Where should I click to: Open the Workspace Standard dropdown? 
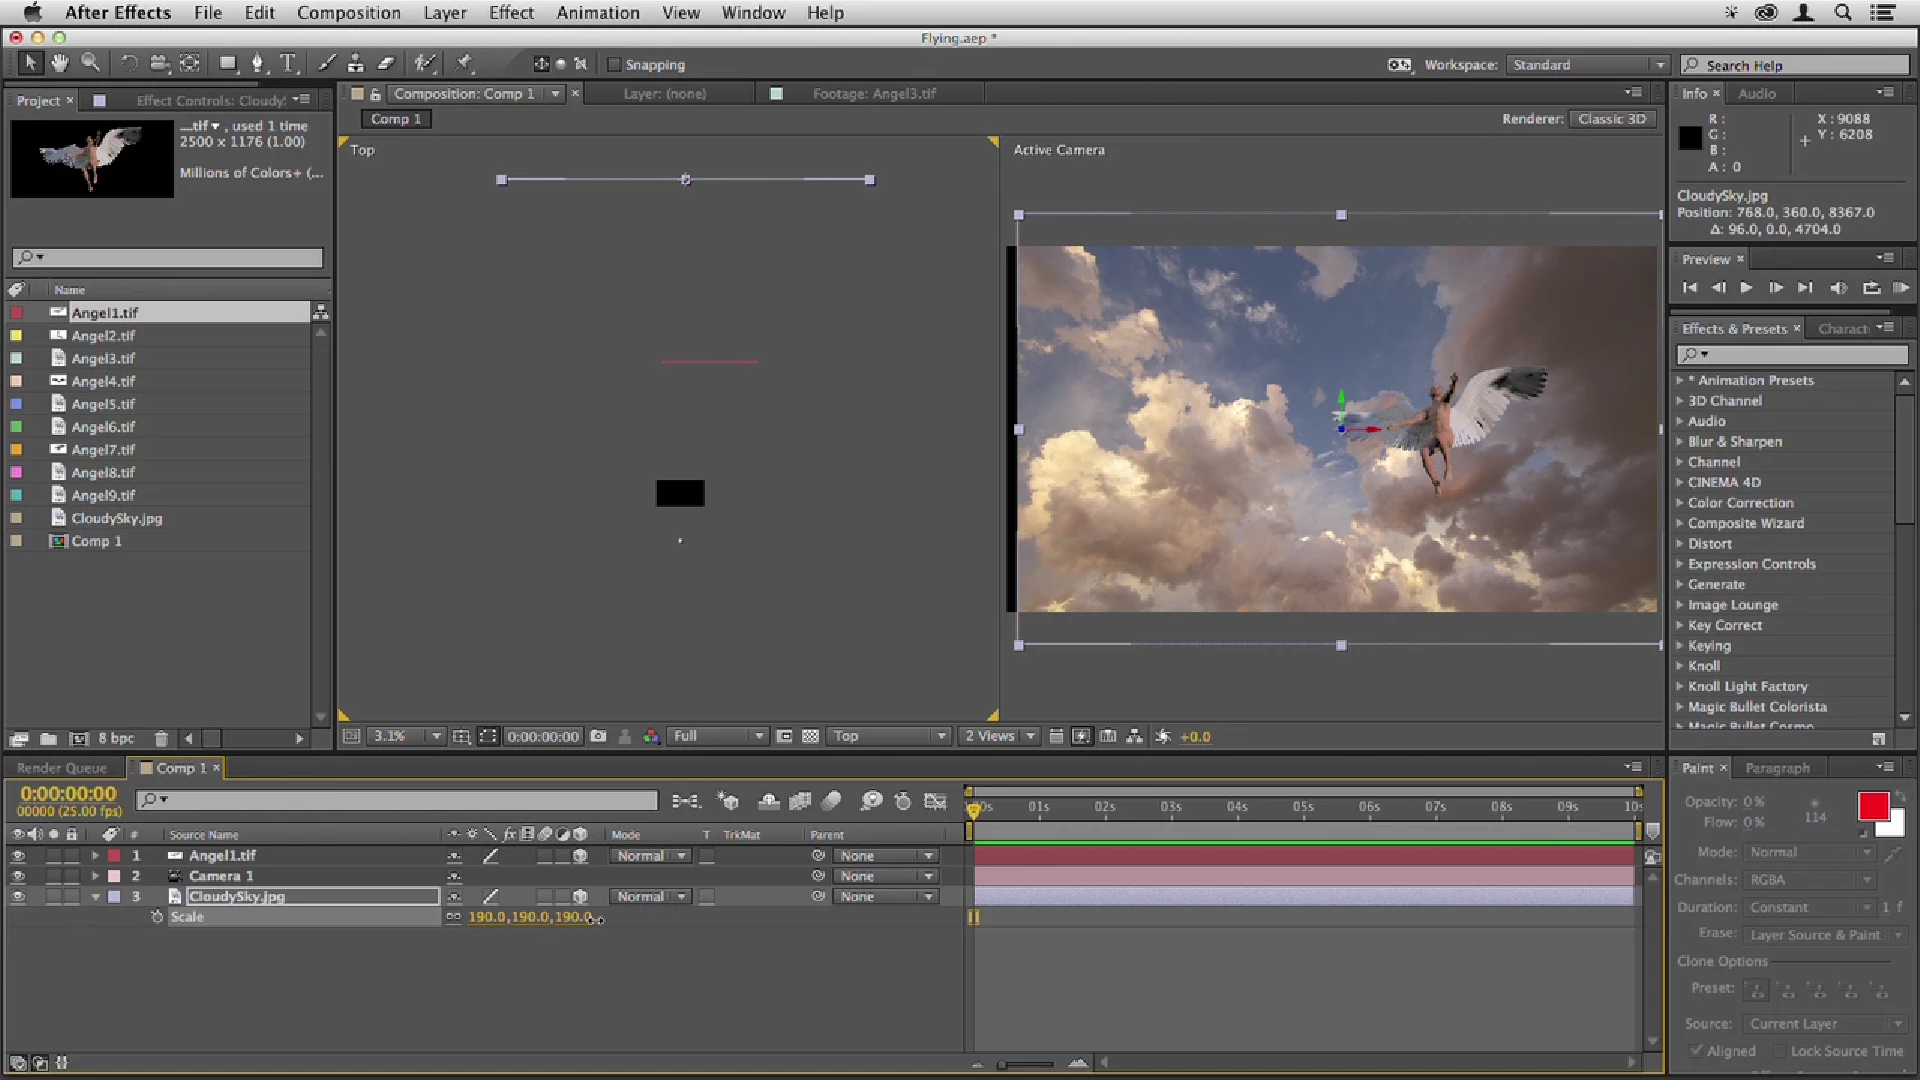point(1587,65)
